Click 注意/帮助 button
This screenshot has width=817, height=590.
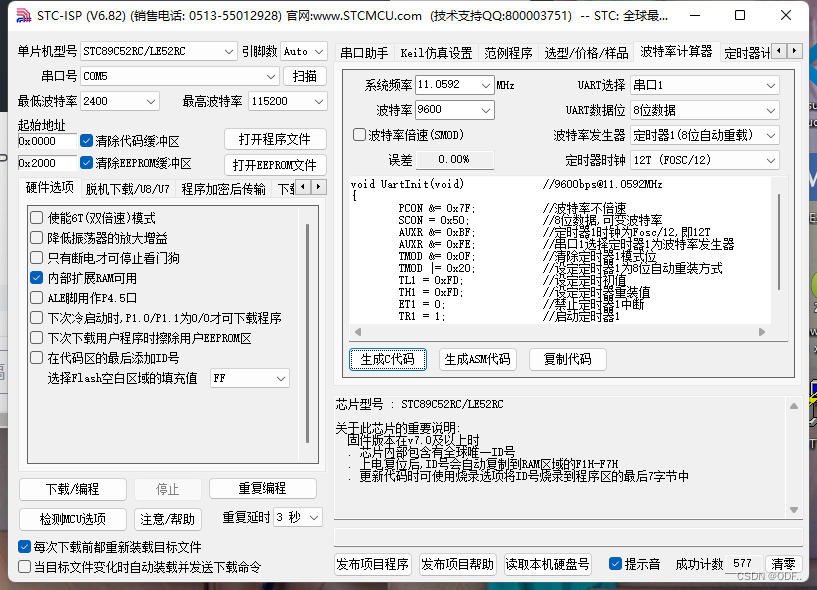(167, 519)
